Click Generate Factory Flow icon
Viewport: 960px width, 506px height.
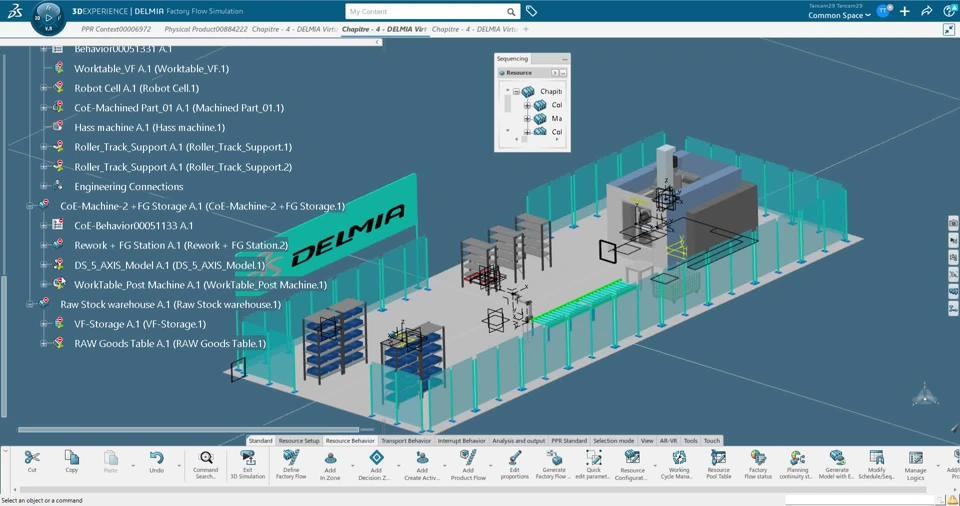554,458
